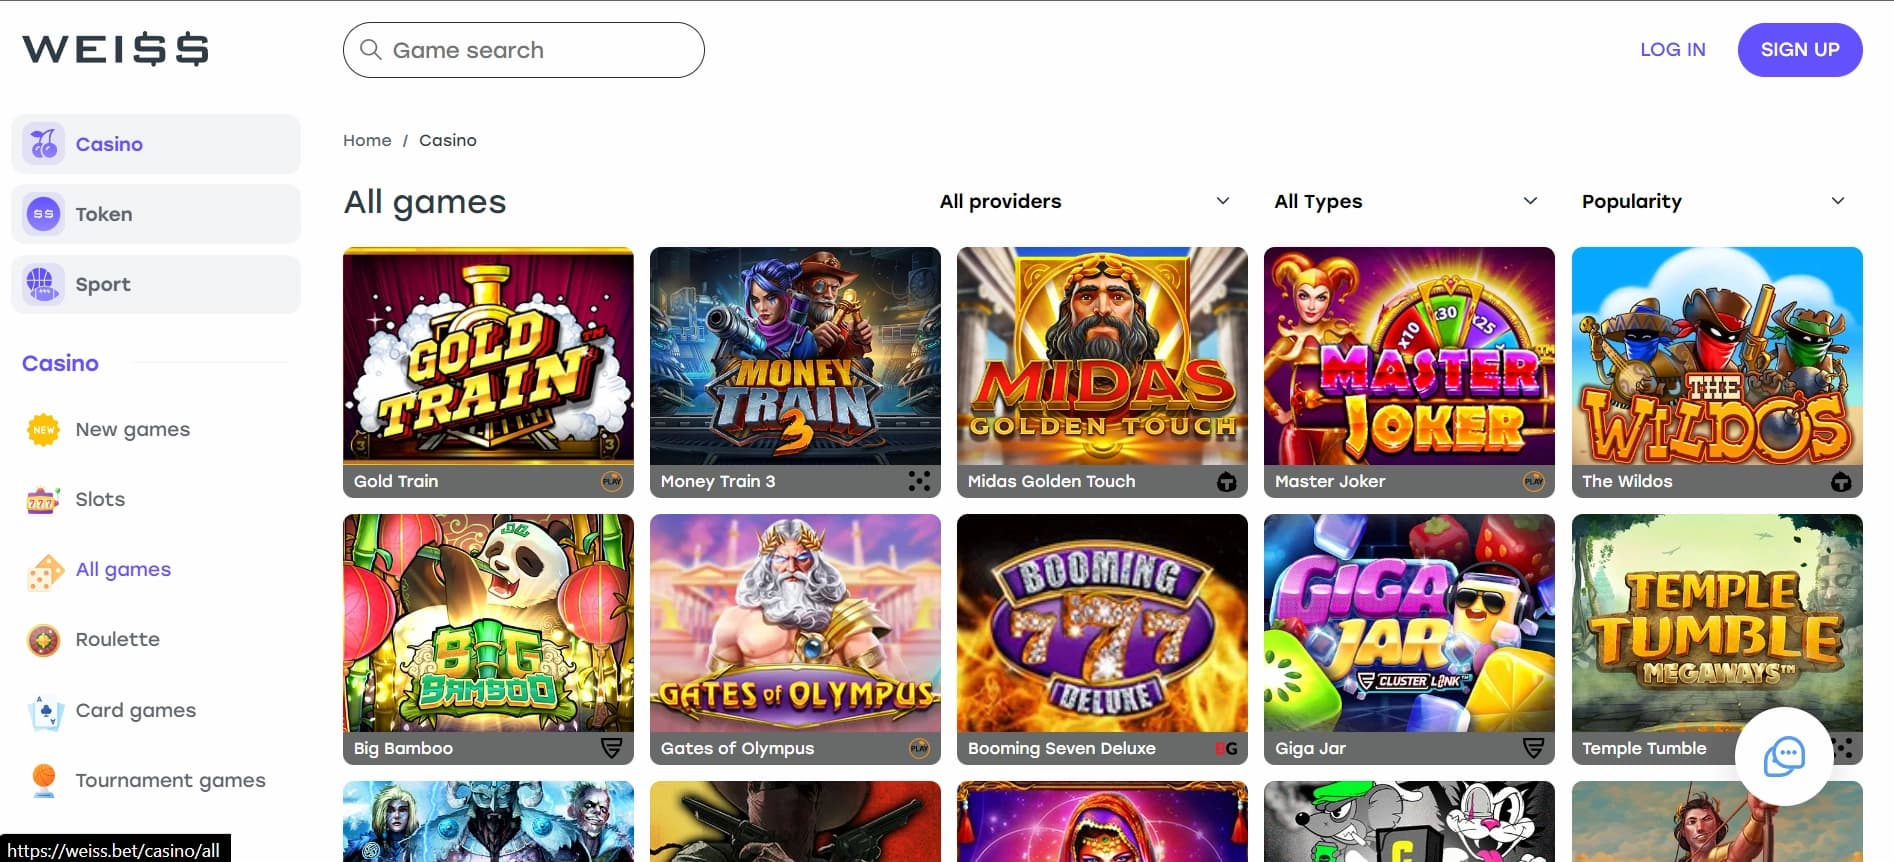Click the Token coin icon
The image size is (1894, 862).
44,214
